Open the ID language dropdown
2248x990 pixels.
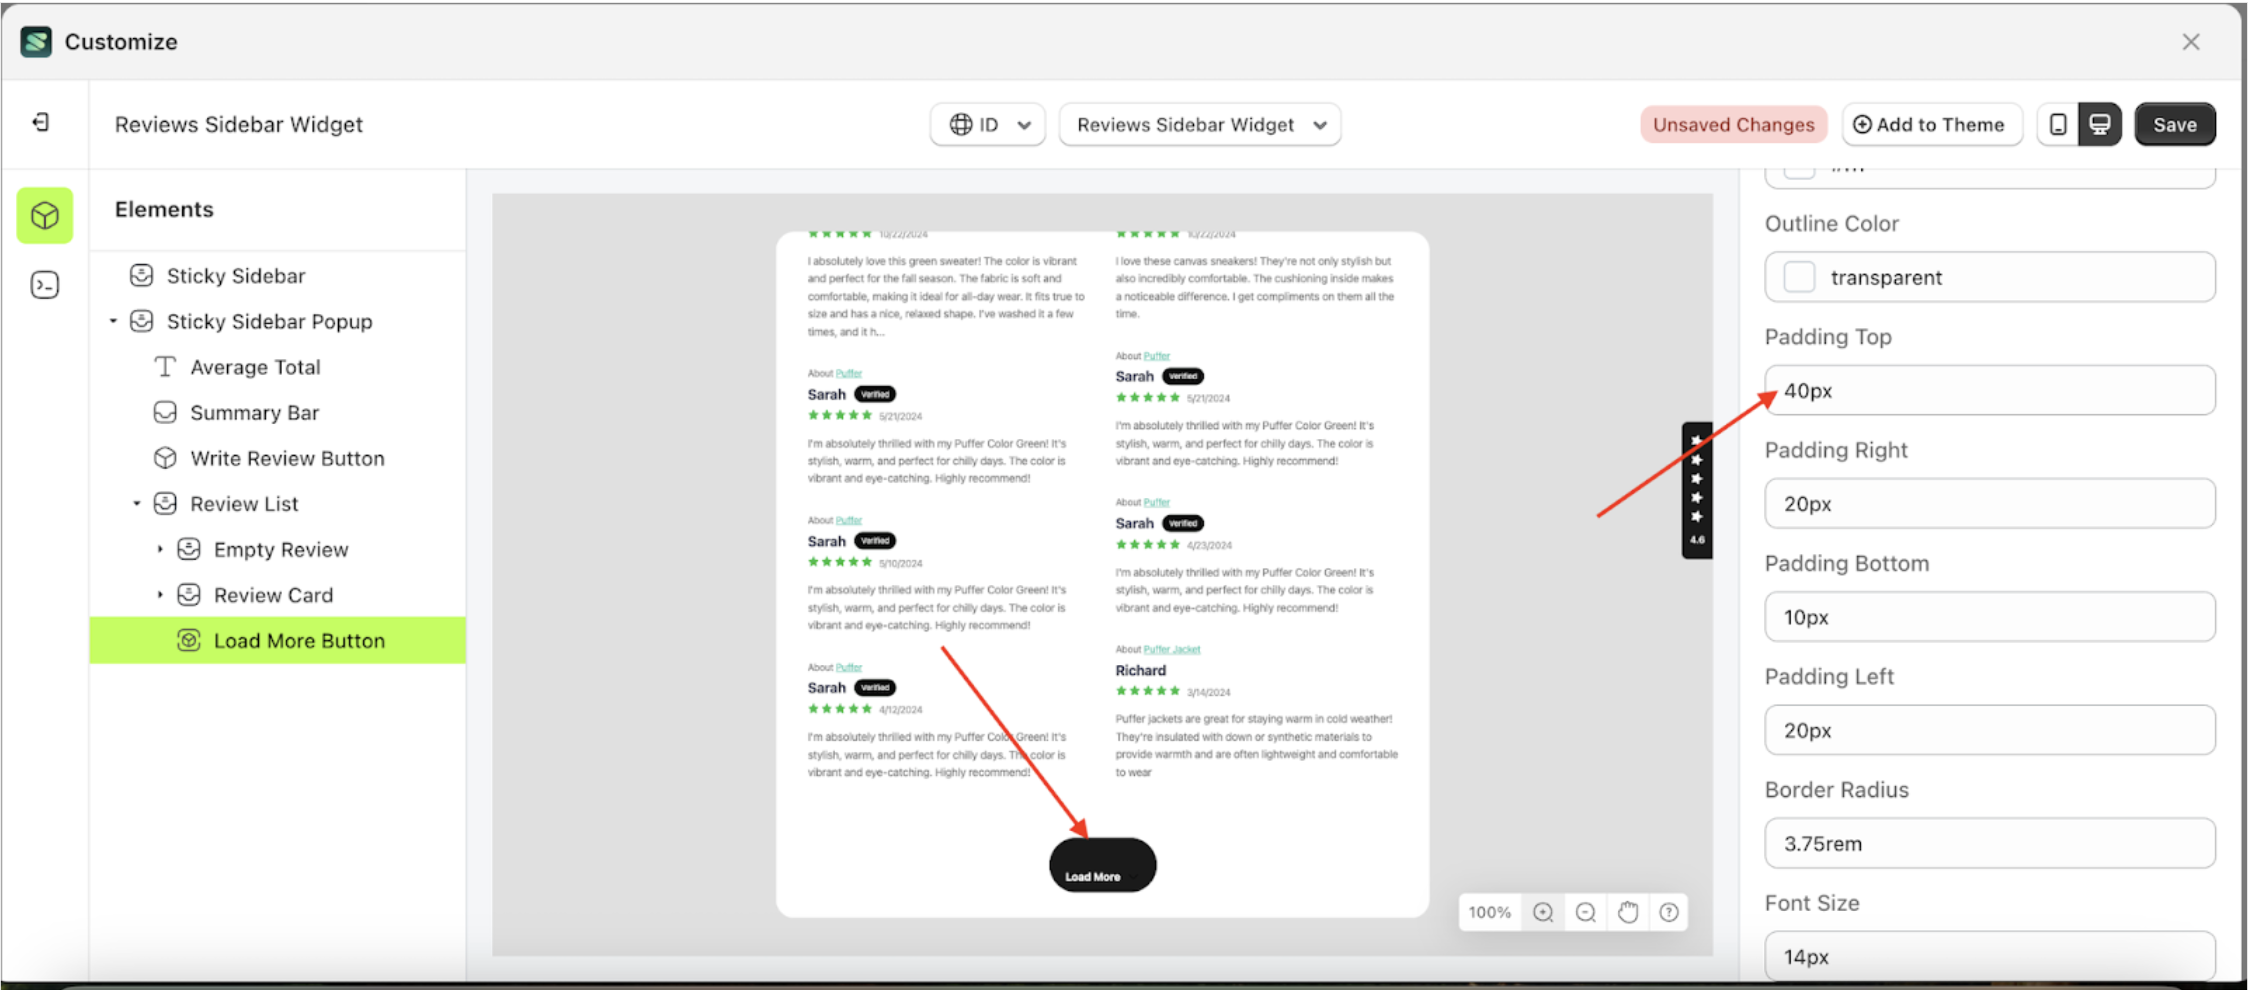pyautogui.click(x=987, y=124)
